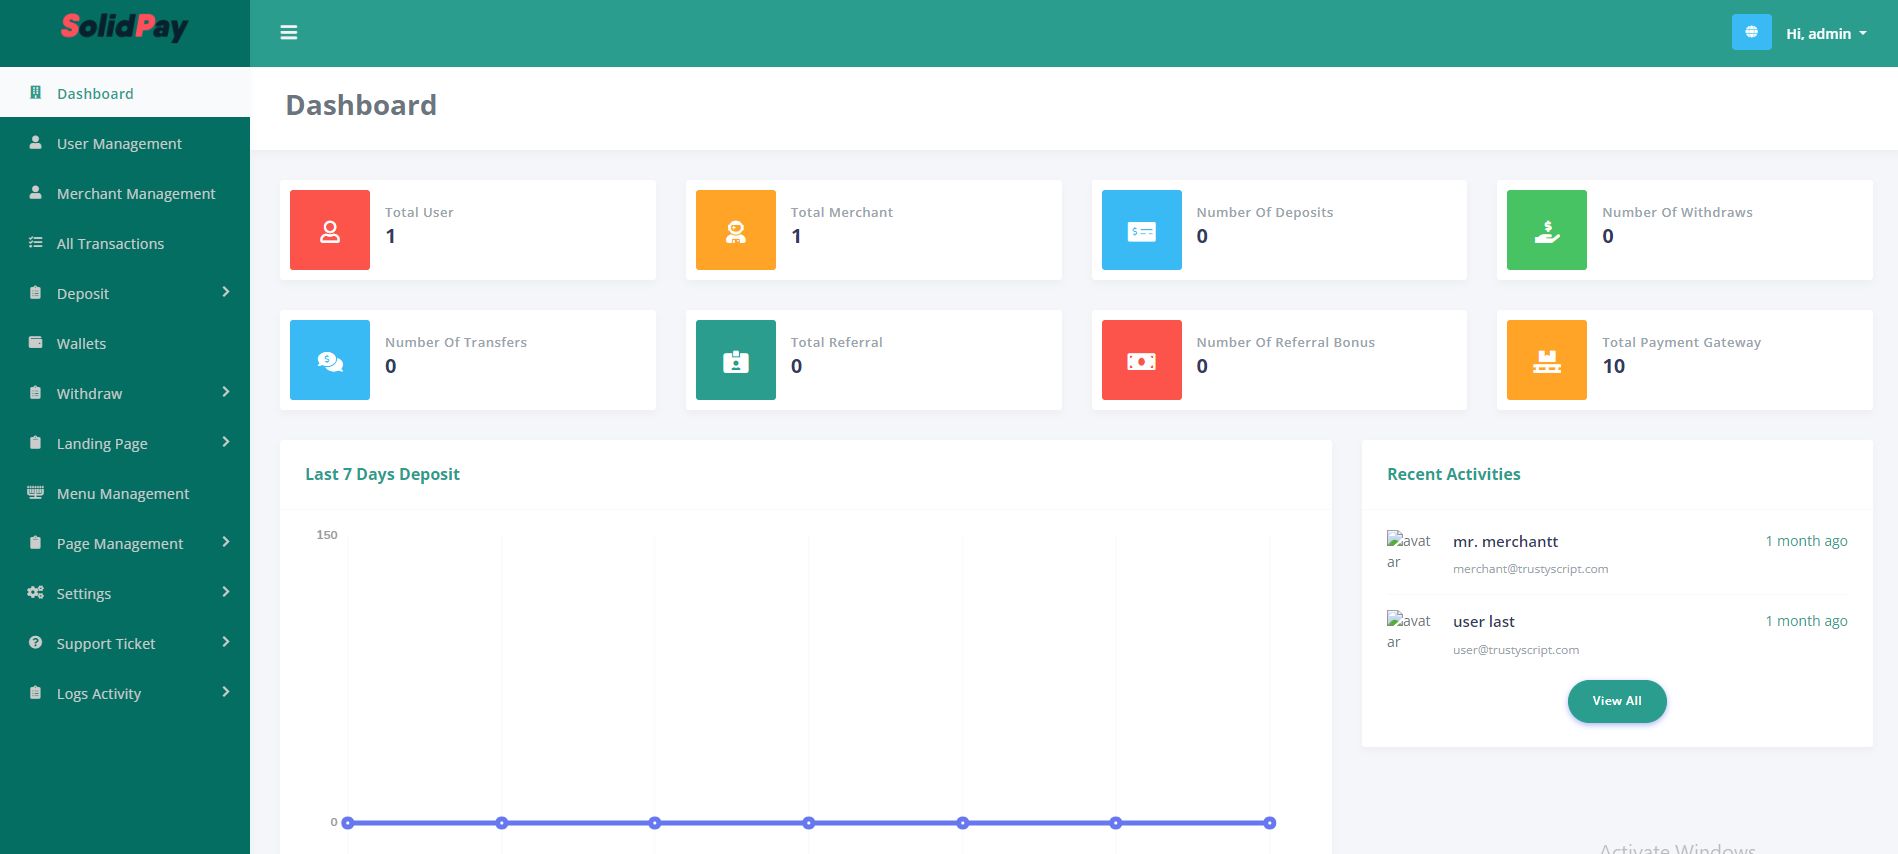
Task: Click the Recent Activities heading
Action: [1453, 474]
